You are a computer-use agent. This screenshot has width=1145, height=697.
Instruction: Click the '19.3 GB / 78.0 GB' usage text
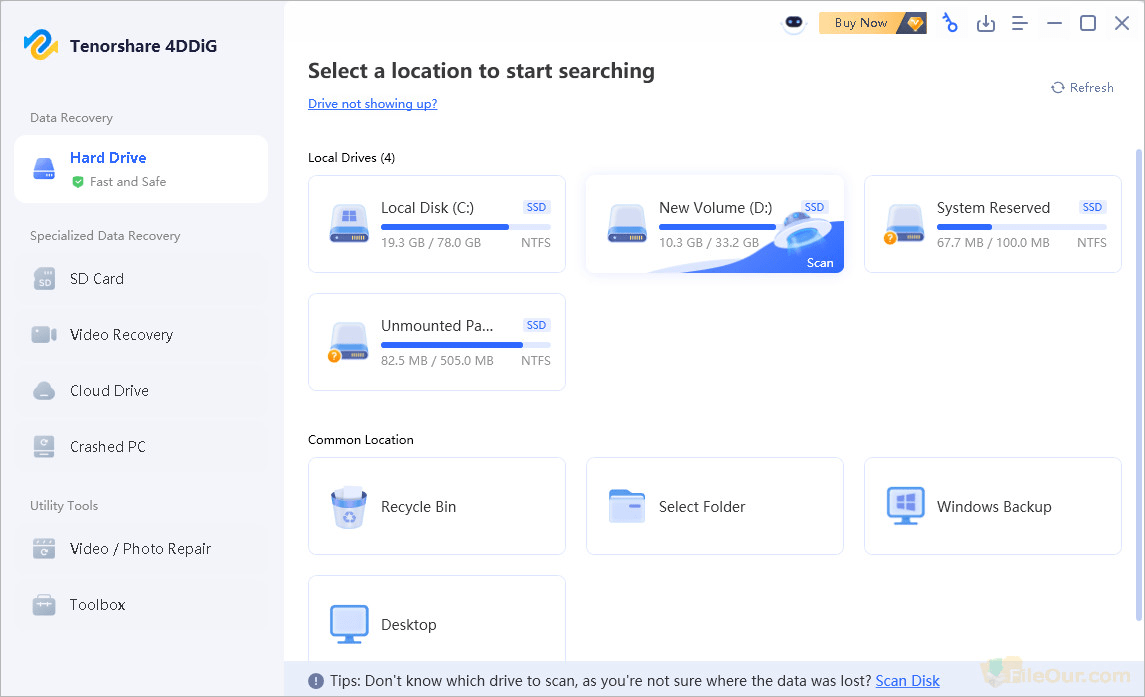[x=431, y=243]
